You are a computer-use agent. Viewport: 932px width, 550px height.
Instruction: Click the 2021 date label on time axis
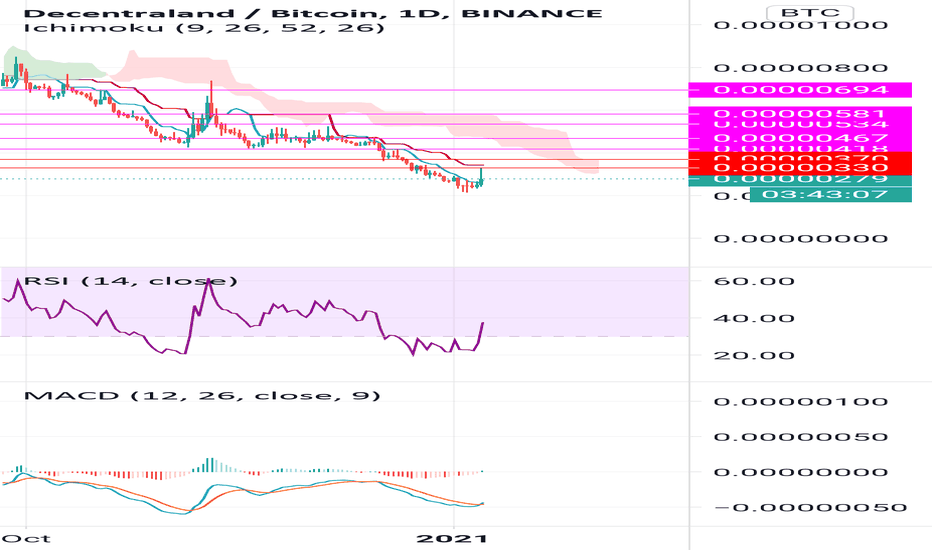coord(452,539)
